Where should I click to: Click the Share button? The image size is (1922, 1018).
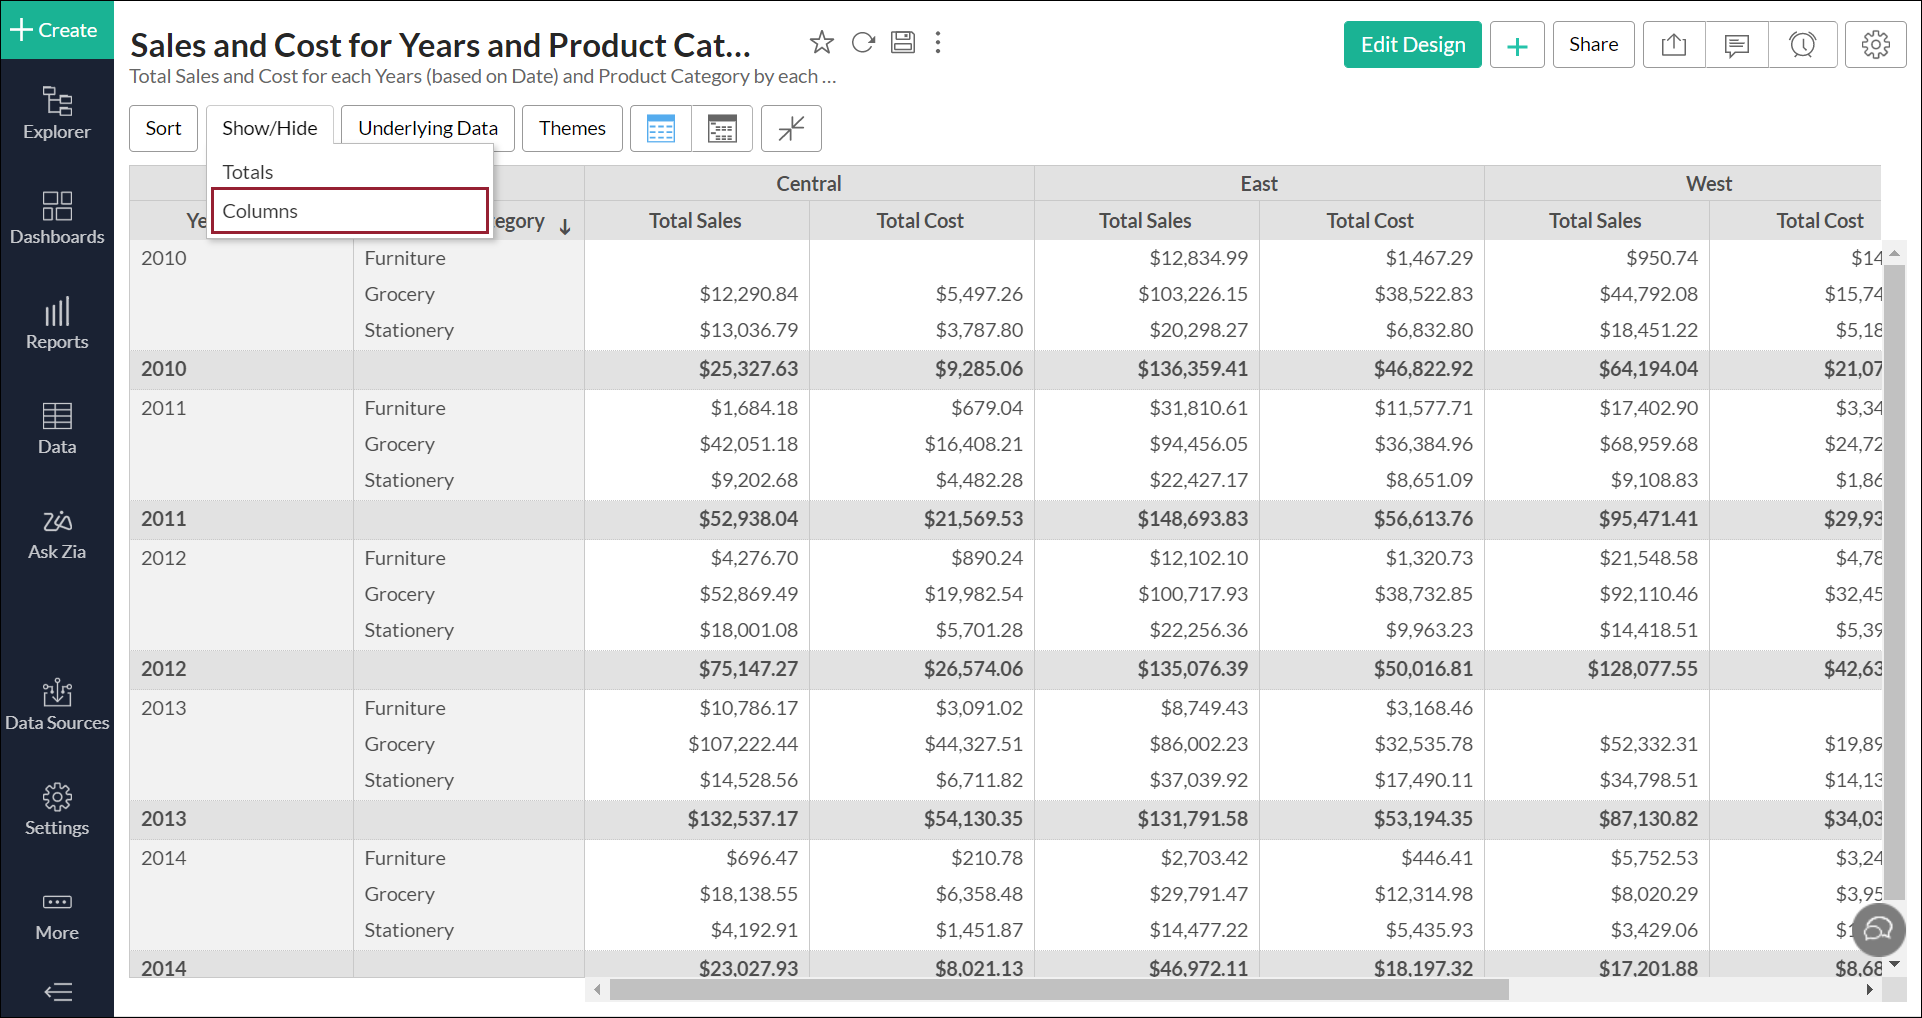(1593, 45)
